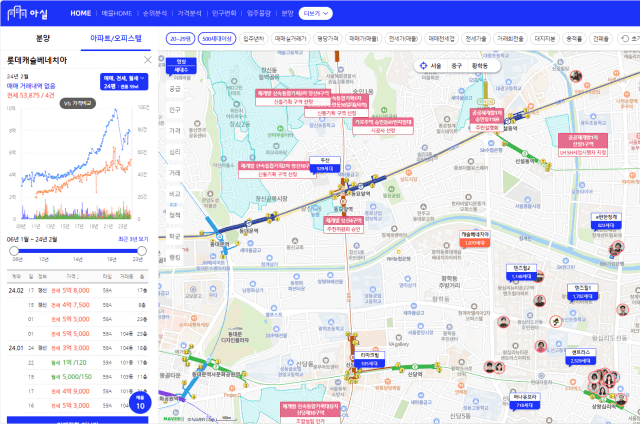Image resolution: width=640 pixels, height=424 pixels.
Task: Open the 가격 map side menu
Action: (x=175, y=131)
